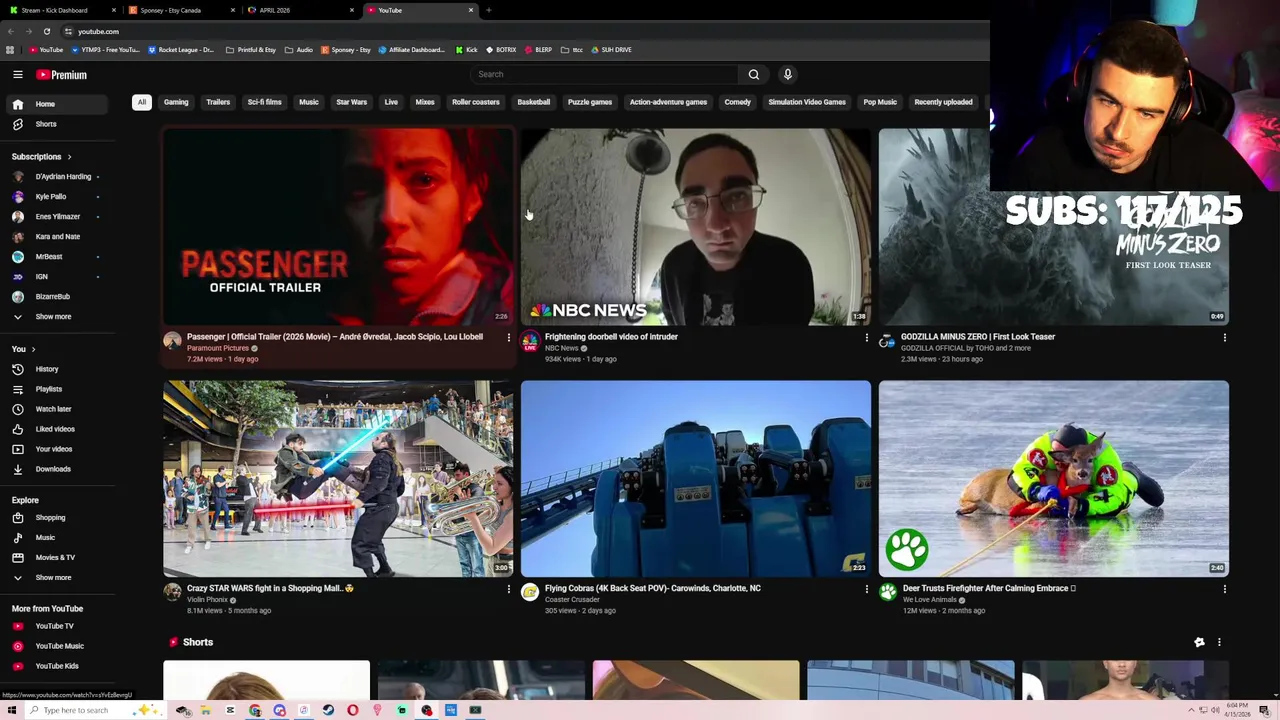1280x720 pixels.
Task: Open more options for Star Wars fight video
Action: tap(508, 589)
